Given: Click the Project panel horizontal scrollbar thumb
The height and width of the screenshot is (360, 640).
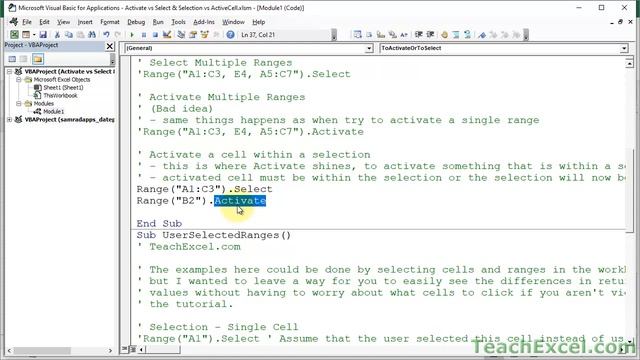Looking at the screenshot, I should (x=42, y=351).
